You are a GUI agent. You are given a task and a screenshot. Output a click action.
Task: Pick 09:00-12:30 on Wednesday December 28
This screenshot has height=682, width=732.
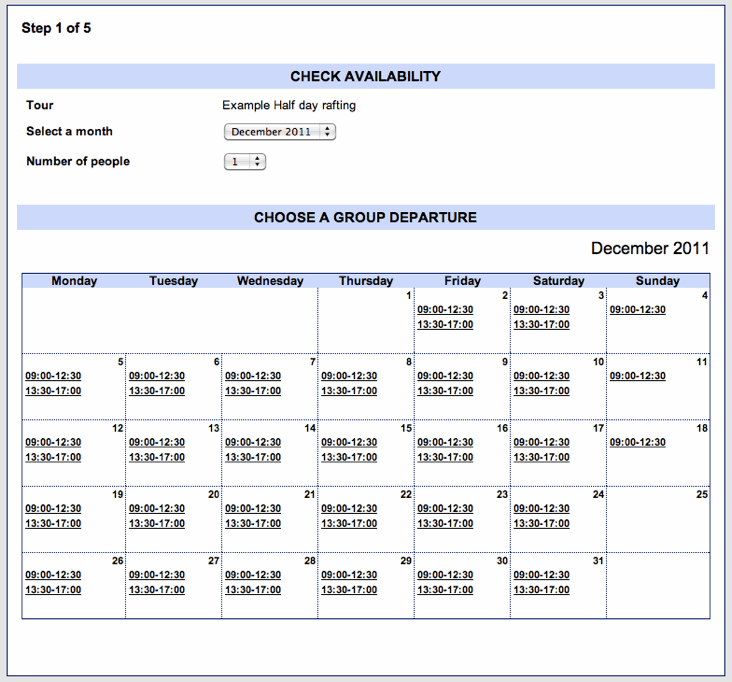(253, 575)
